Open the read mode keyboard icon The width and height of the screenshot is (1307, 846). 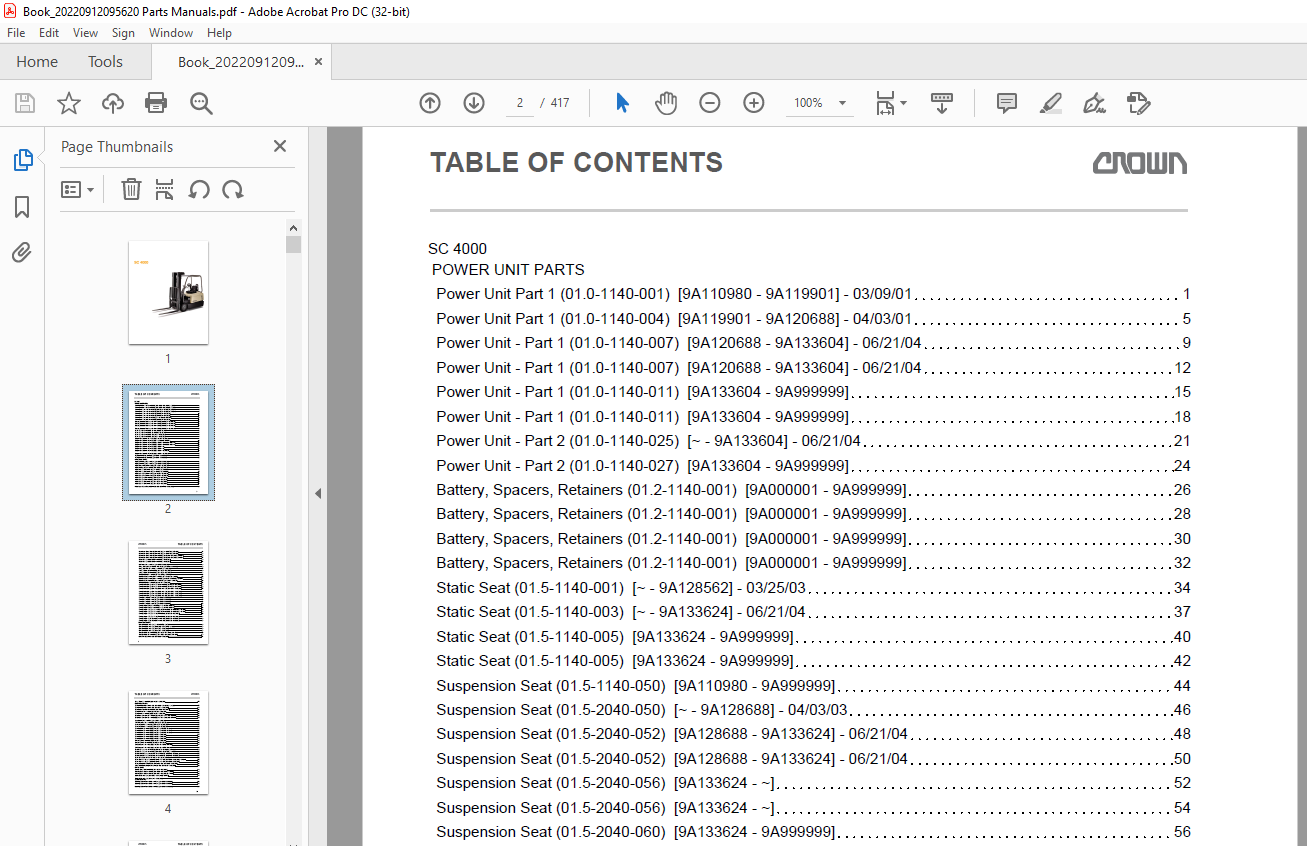[942, 103]
